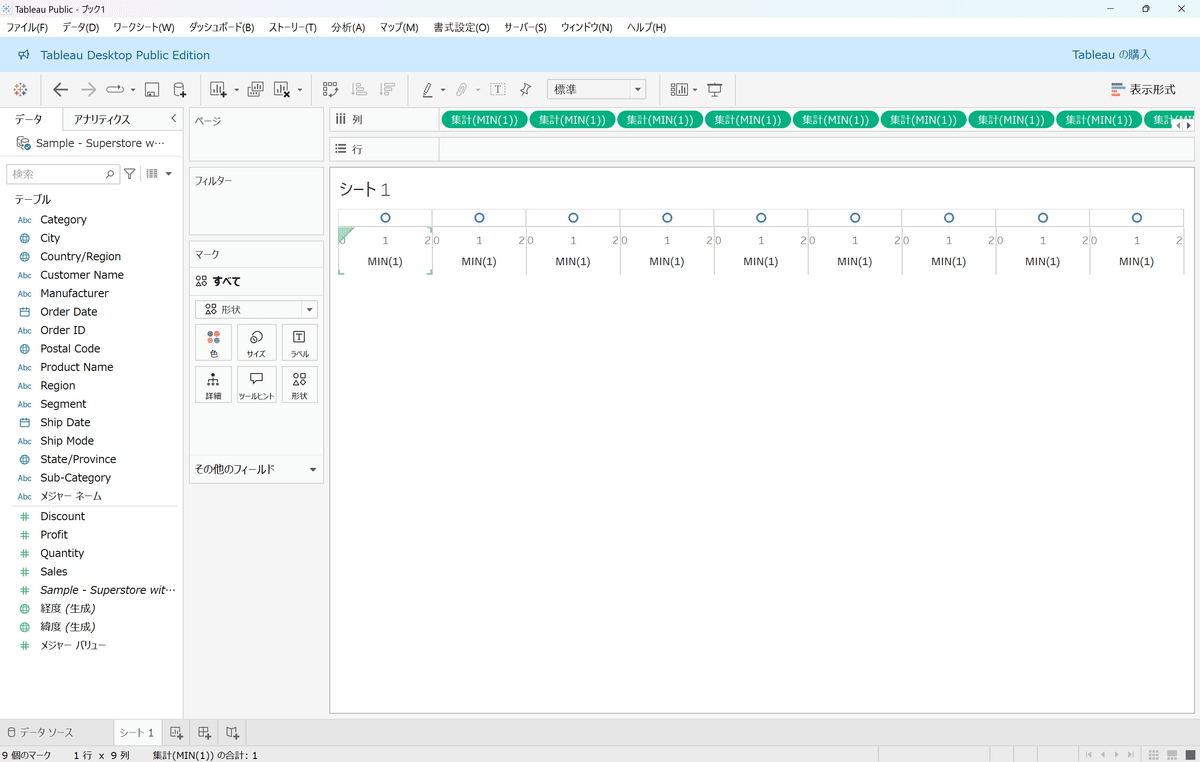Click the シート 1 sheet title

pos(364,190)
